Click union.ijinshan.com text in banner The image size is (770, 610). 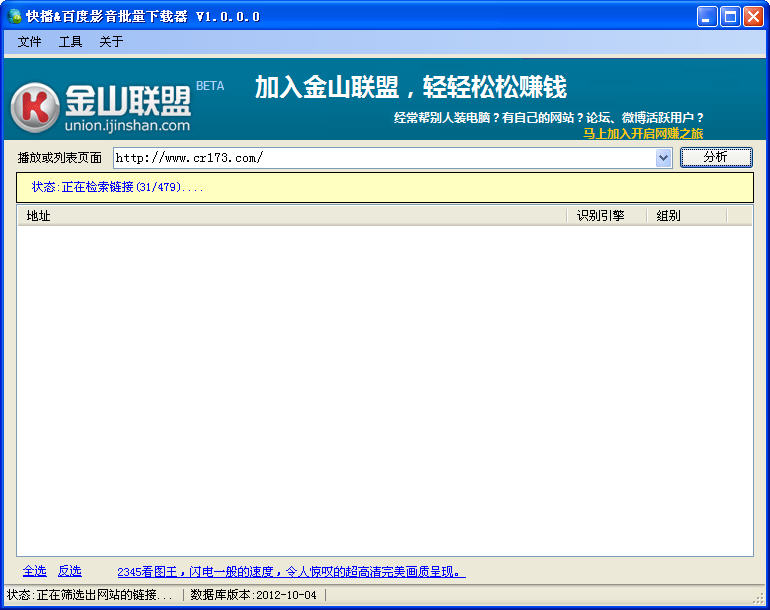pyautogui.click(x=127, y=125)
